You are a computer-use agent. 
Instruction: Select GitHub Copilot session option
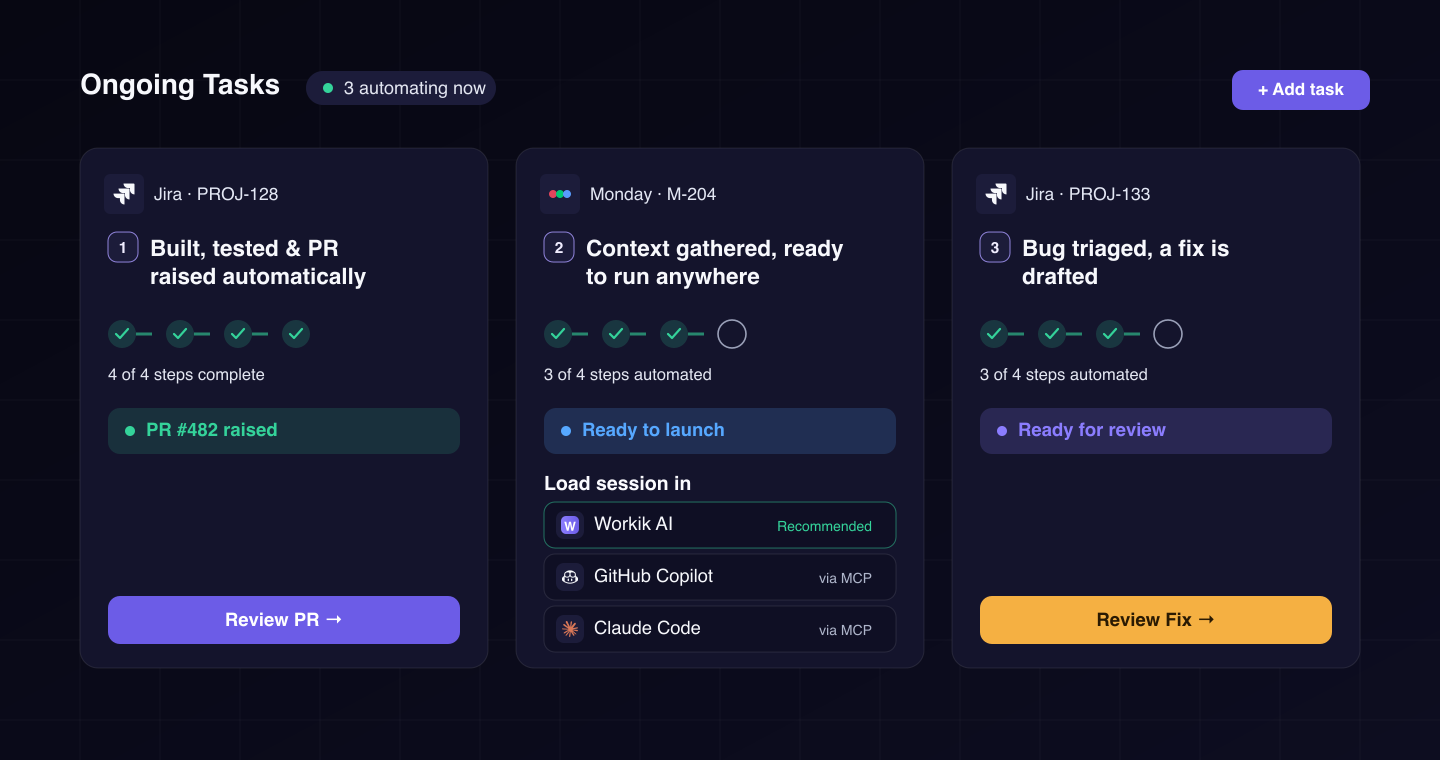click(x=720, y=577)
